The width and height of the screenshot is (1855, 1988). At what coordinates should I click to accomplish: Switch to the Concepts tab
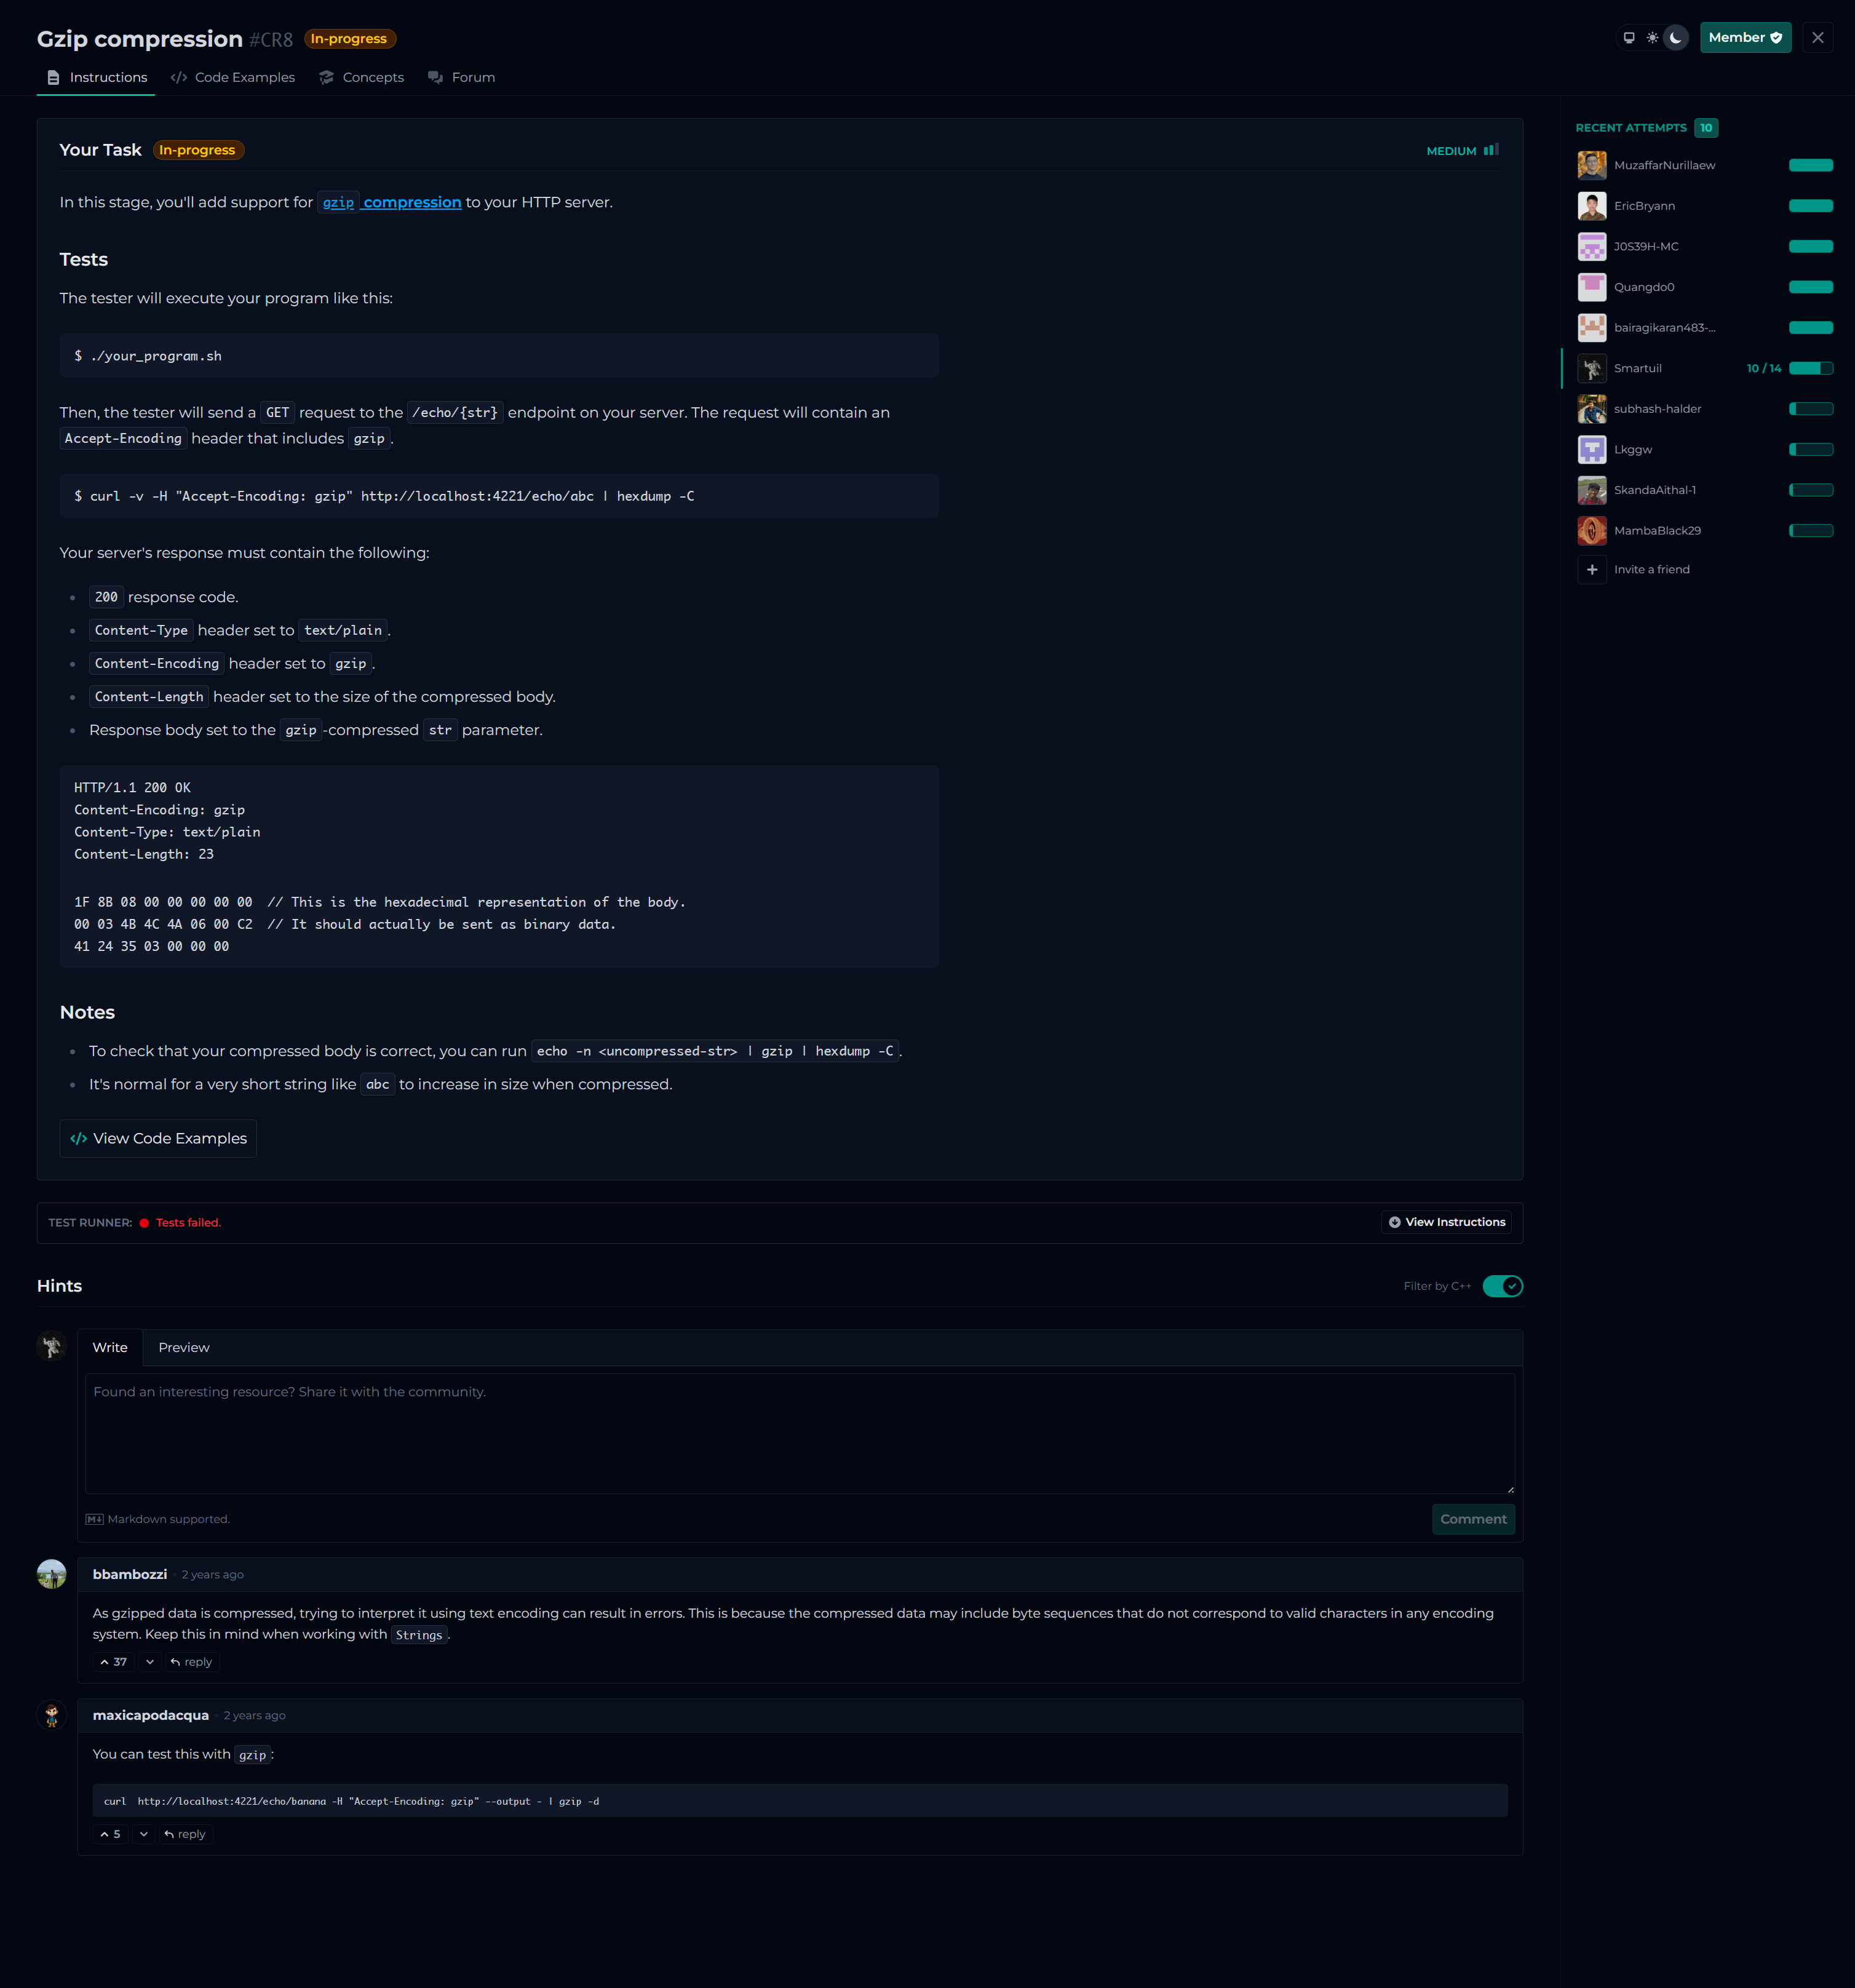(362, 77)
